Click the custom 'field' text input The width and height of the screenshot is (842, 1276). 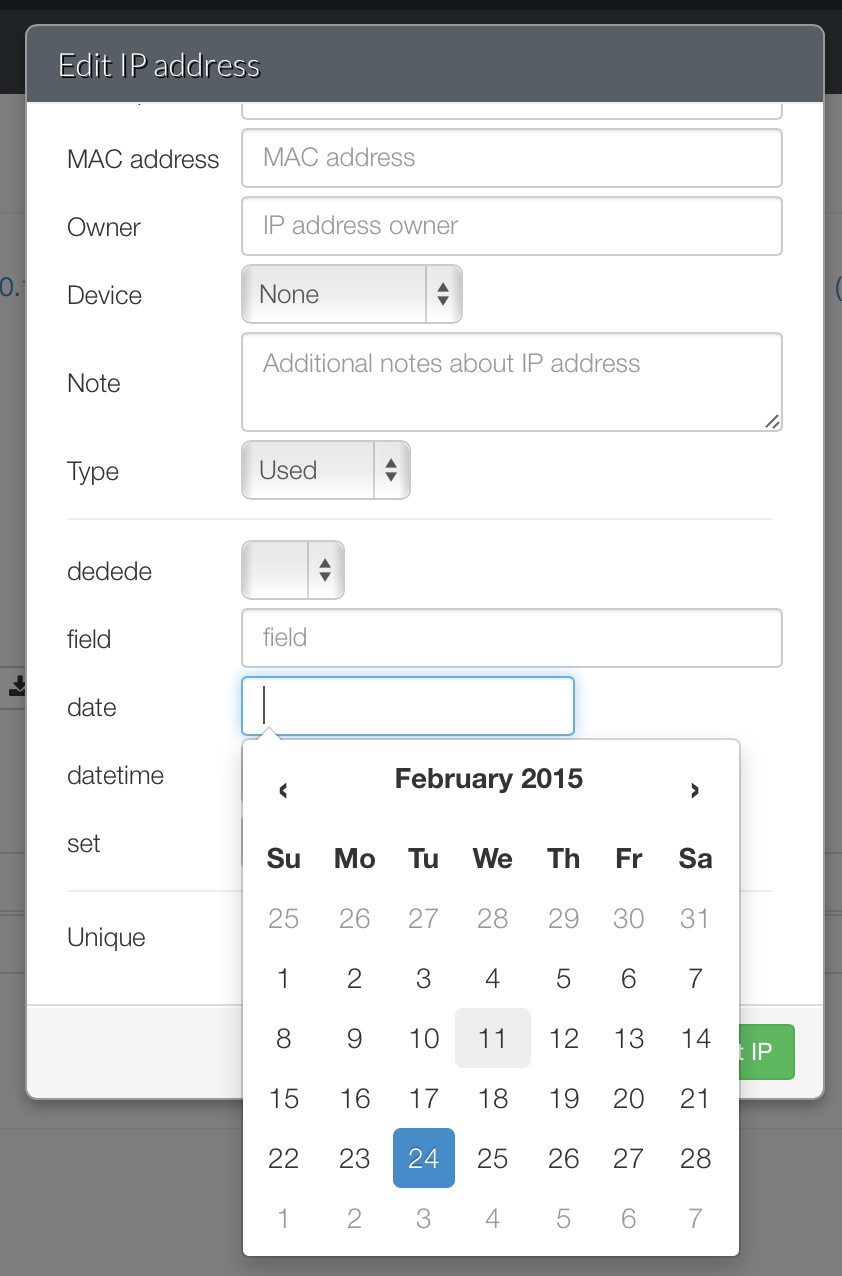511,638
